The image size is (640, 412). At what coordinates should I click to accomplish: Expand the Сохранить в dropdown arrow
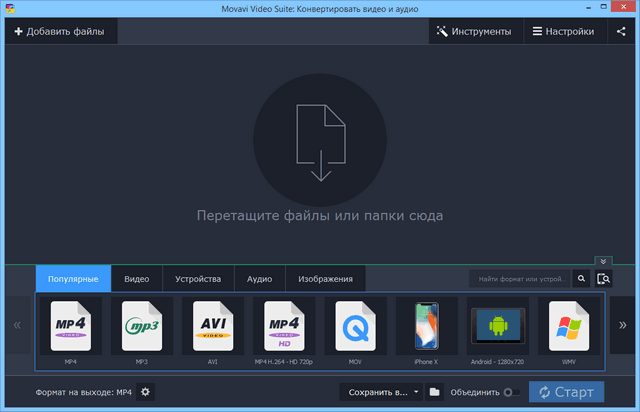pos(416,392)
